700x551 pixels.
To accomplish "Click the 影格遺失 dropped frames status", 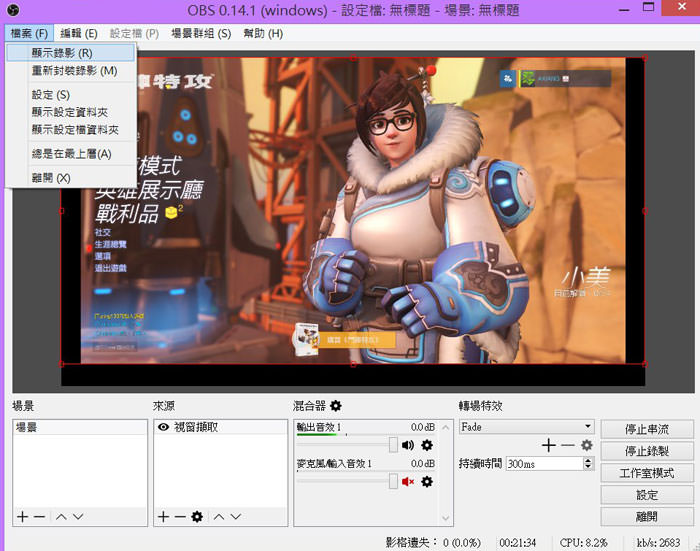I will [x=433, y=543].
